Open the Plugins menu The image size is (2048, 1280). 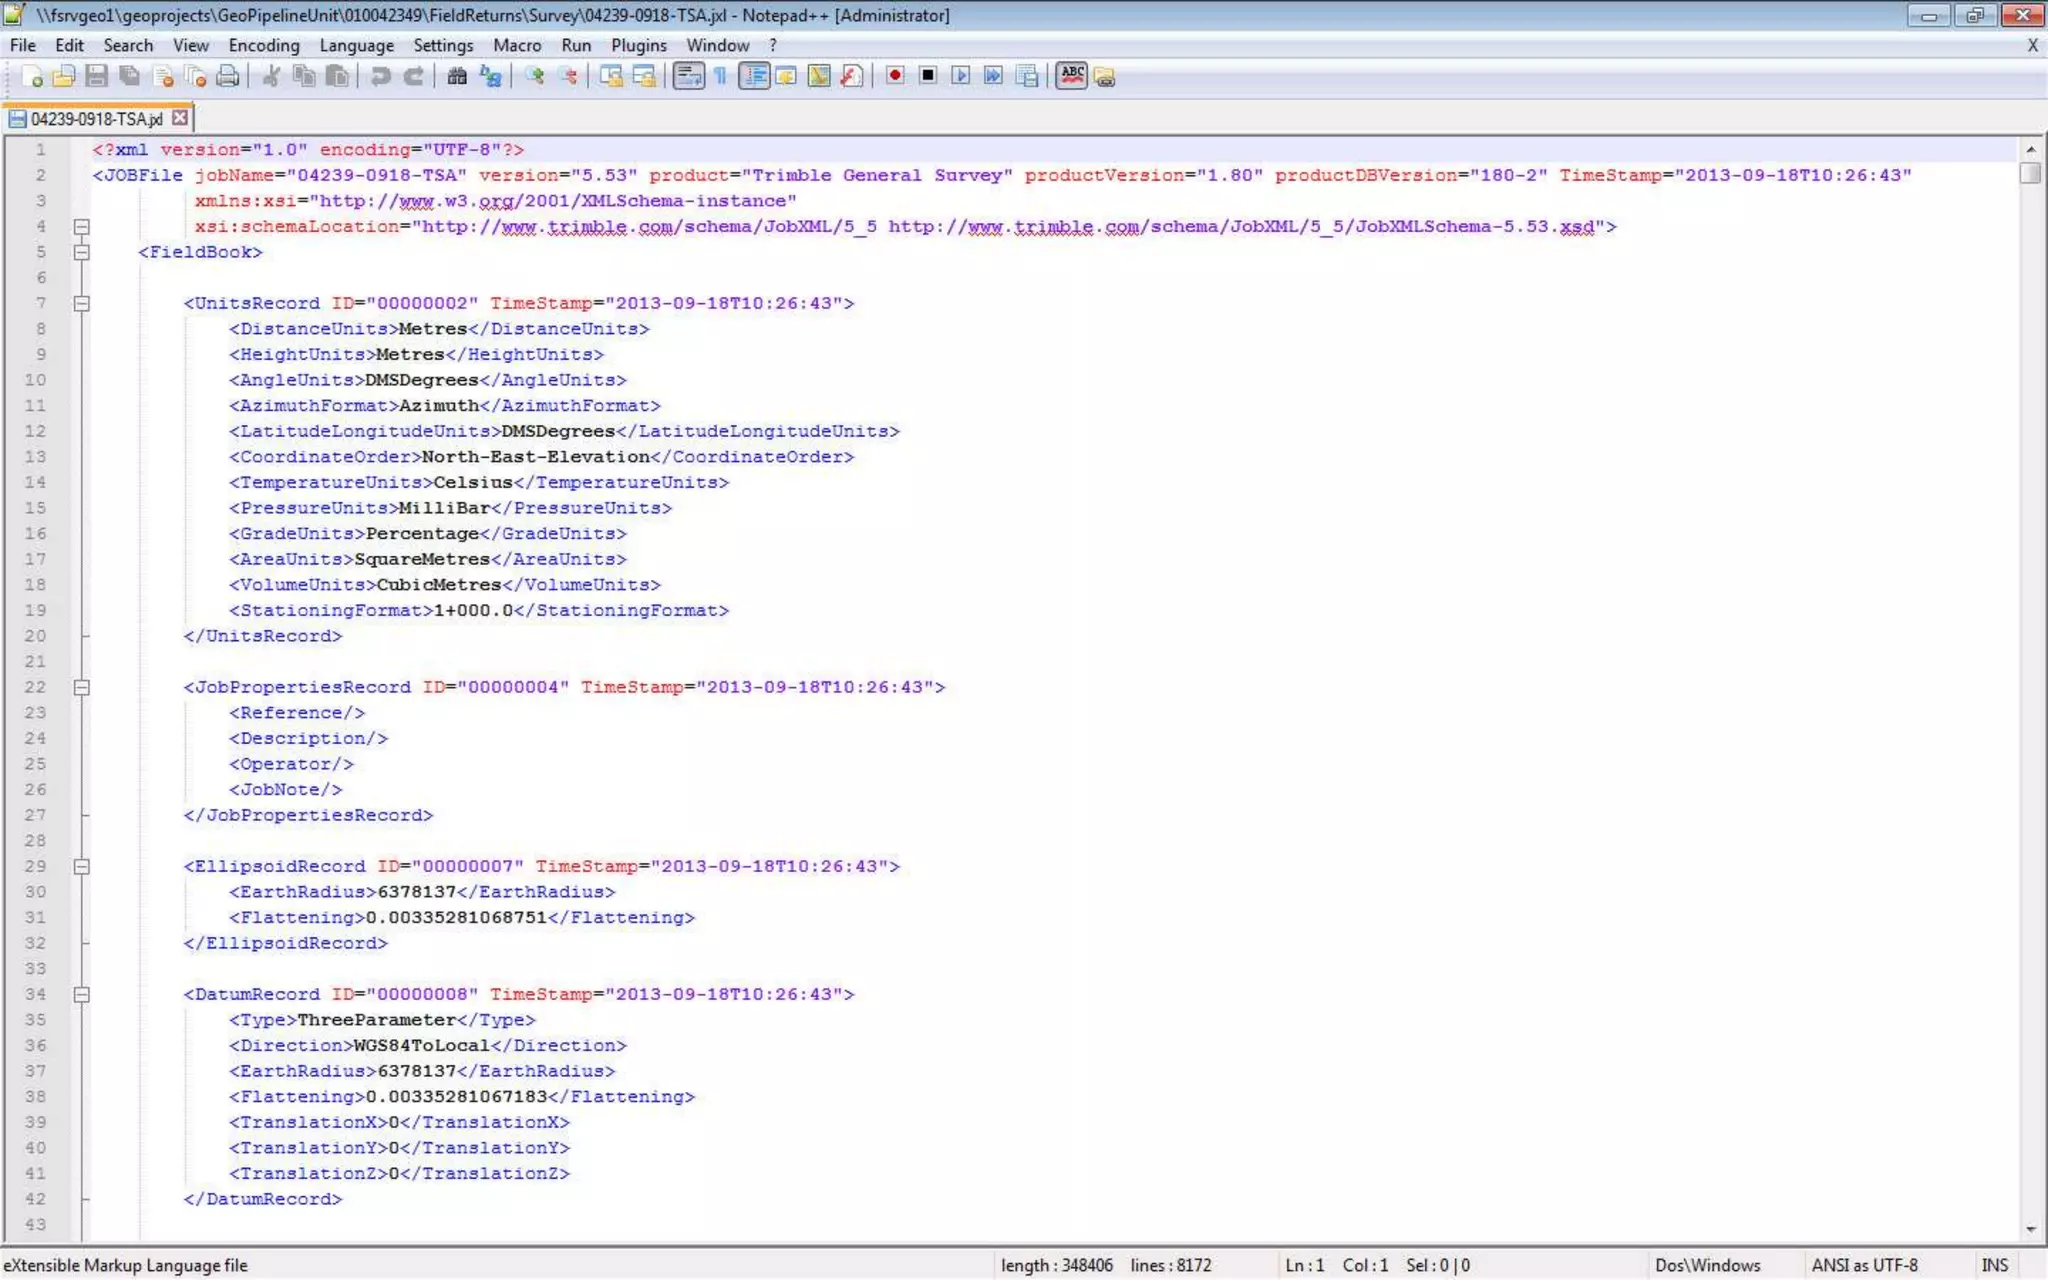pos(638,45)
